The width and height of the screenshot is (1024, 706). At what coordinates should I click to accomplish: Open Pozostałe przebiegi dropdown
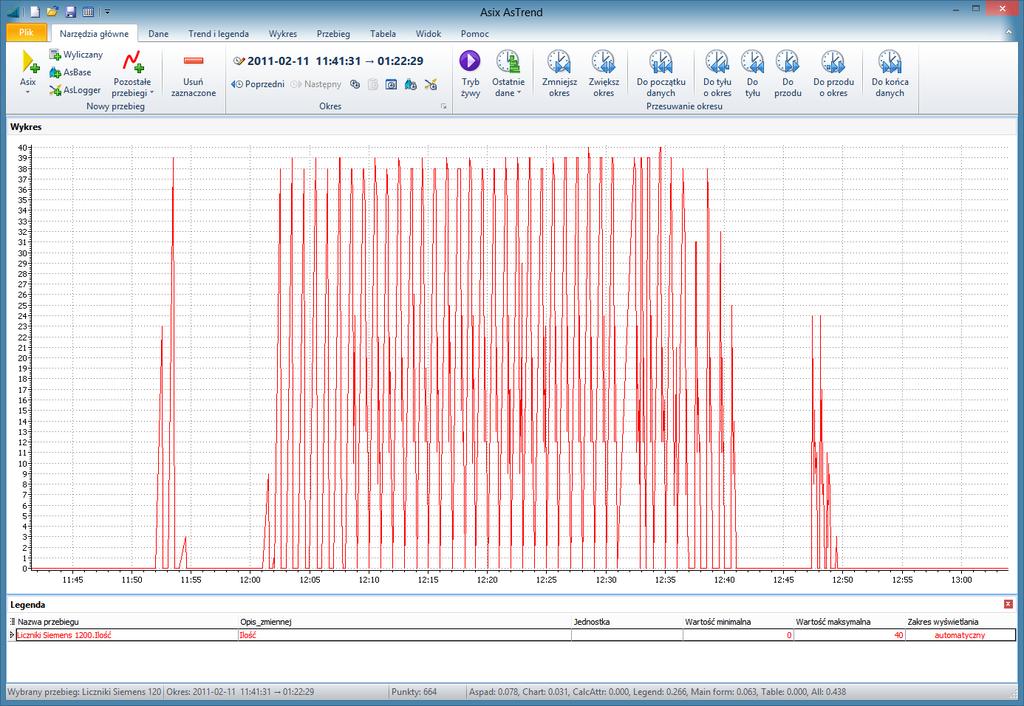(133, 73)
